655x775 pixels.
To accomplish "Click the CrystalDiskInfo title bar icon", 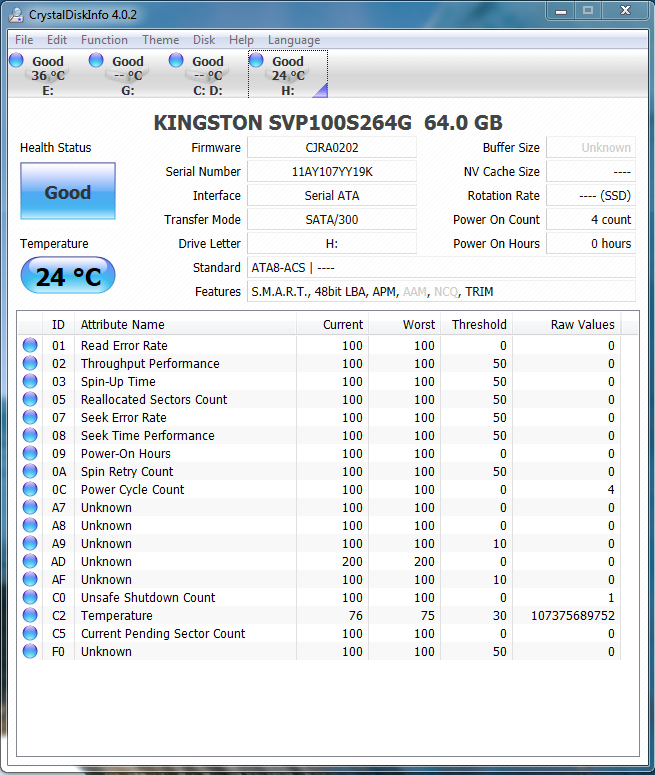I will (16, 15).
